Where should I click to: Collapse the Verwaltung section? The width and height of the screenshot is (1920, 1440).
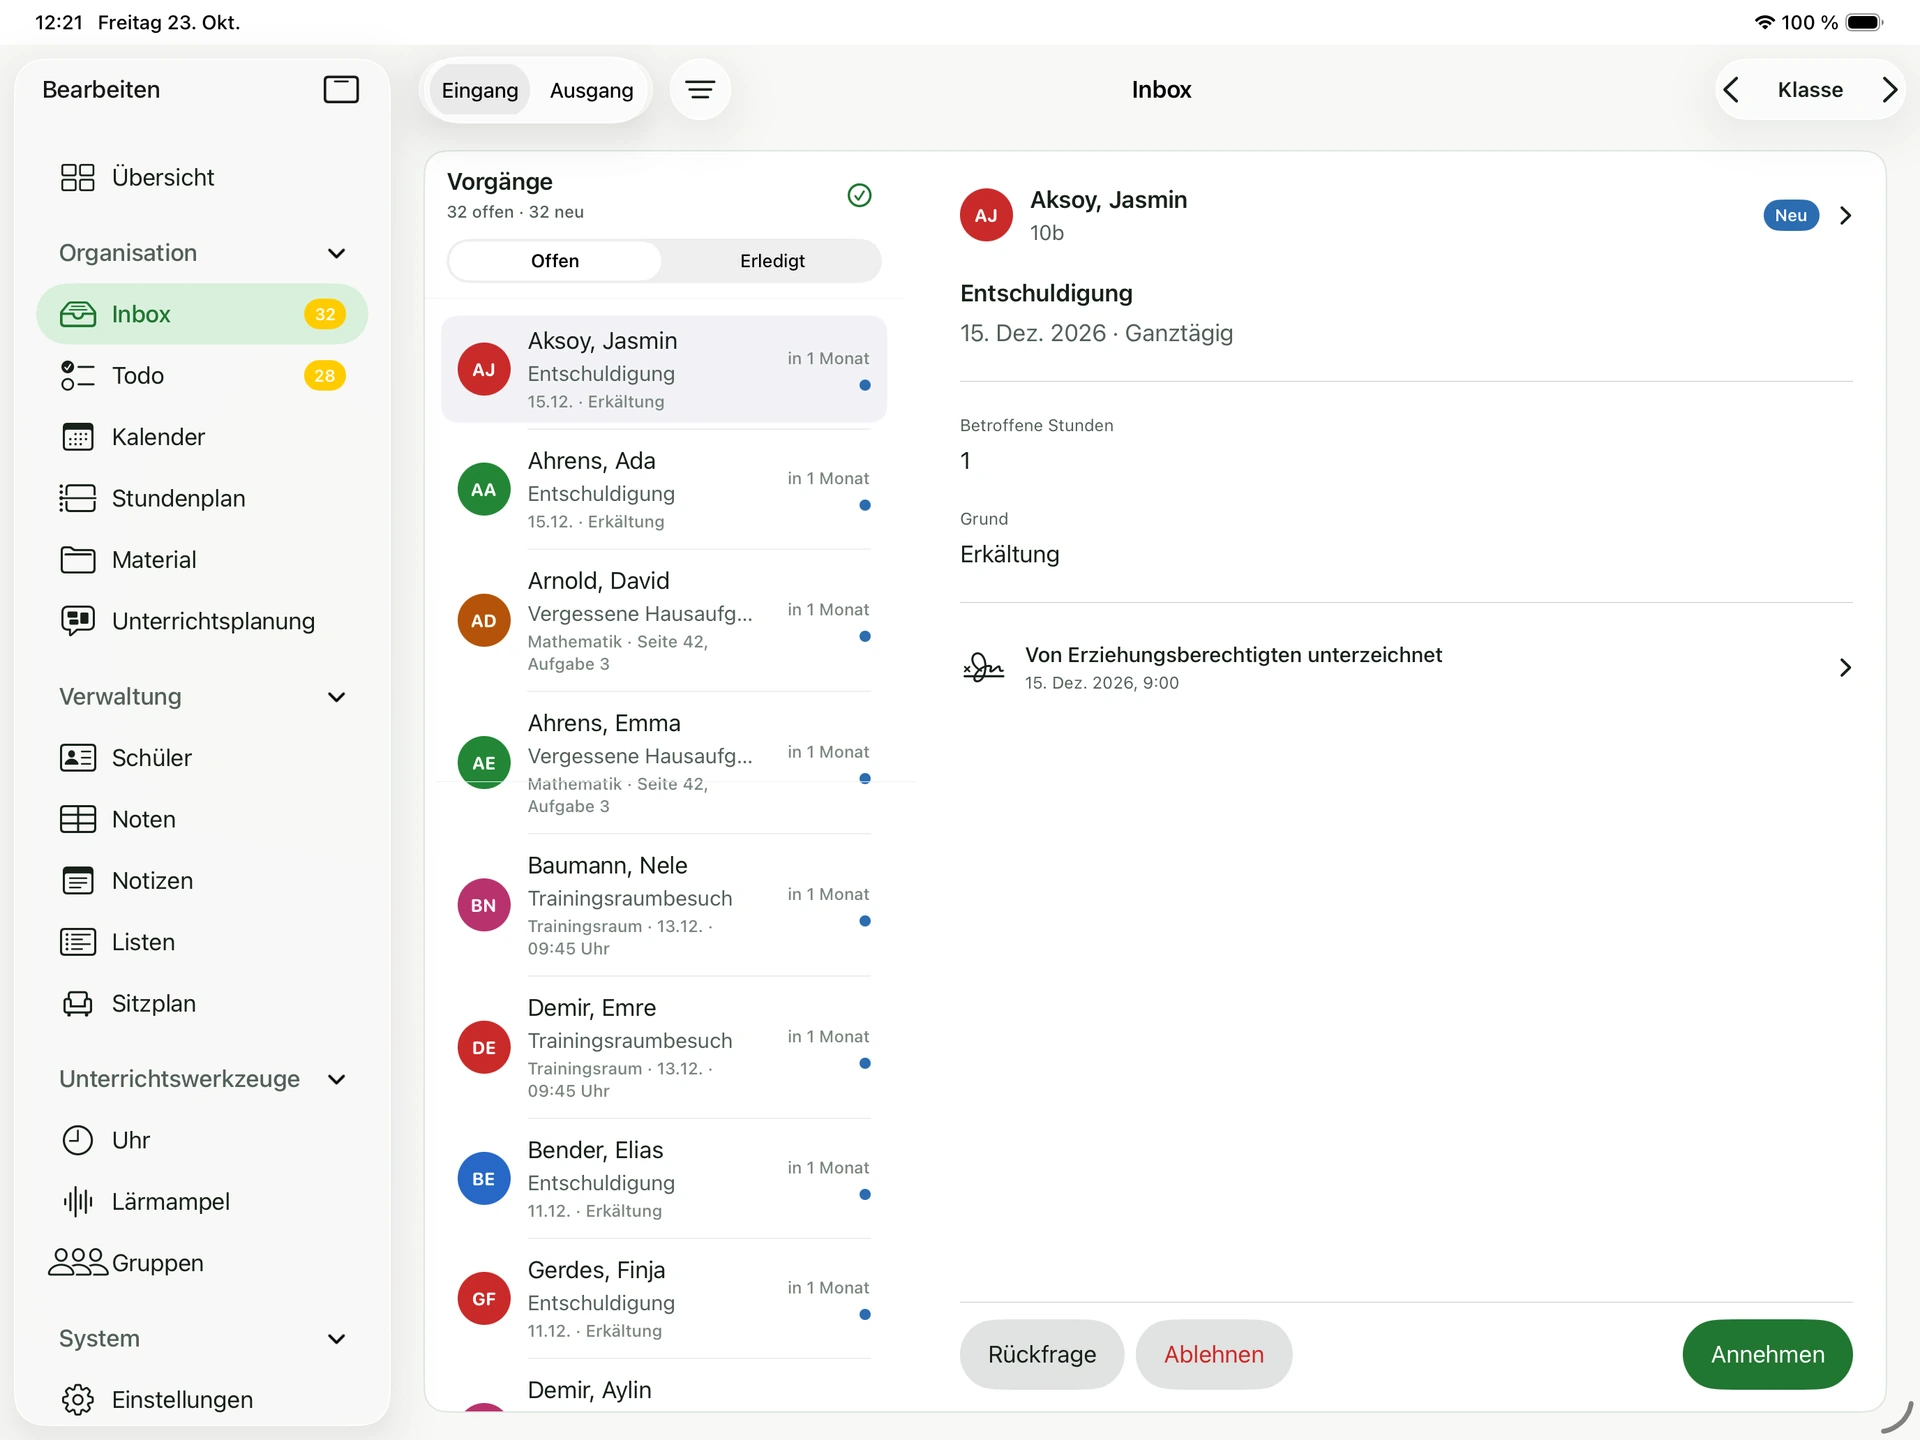pos(337,697)
